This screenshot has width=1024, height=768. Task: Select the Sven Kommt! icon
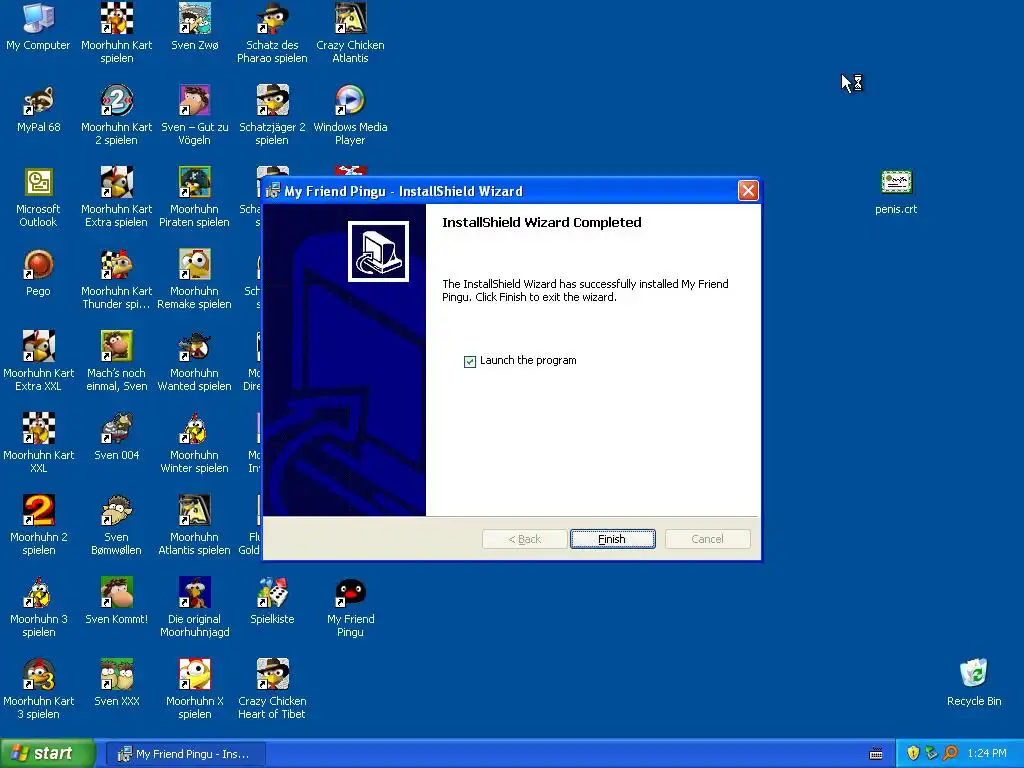pos(116,600)
